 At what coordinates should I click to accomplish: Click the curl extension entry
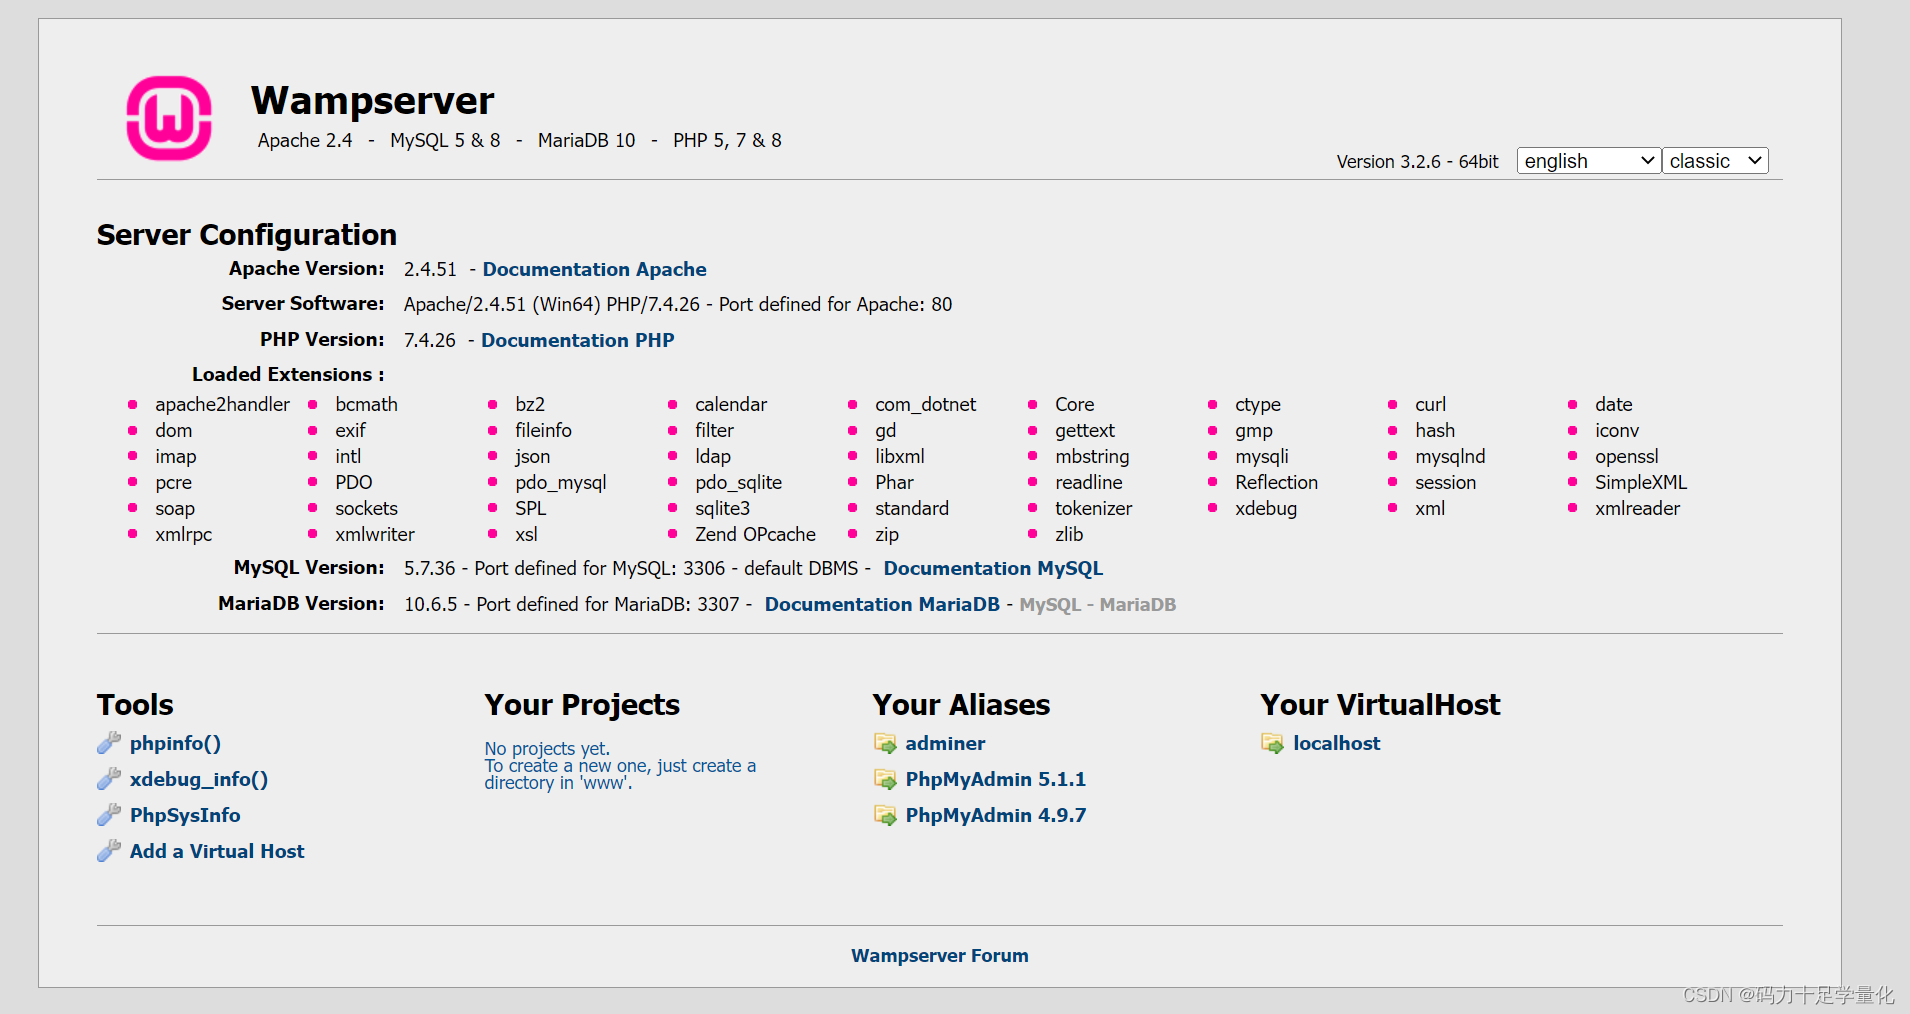(x=1430, y=404)
